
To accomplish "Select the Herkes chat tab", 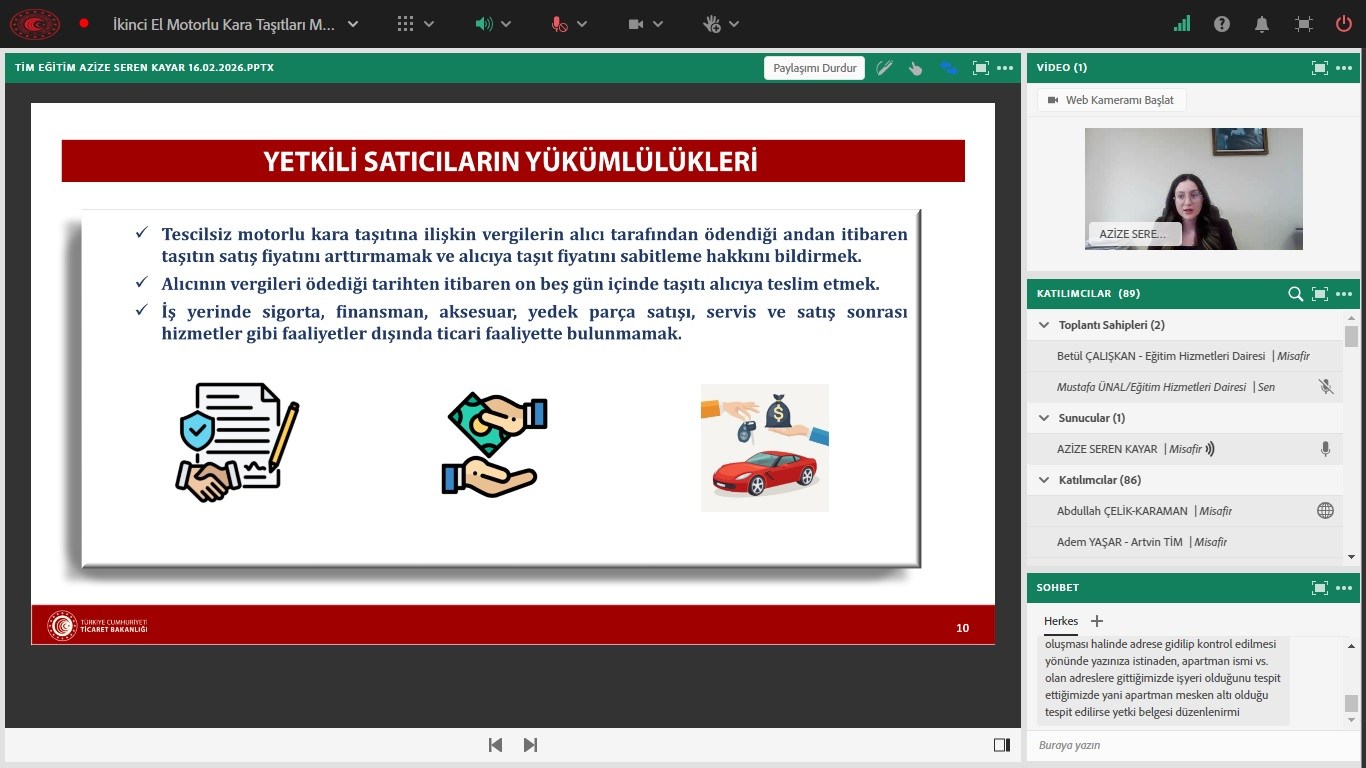I will click(x=1061, y=621).
